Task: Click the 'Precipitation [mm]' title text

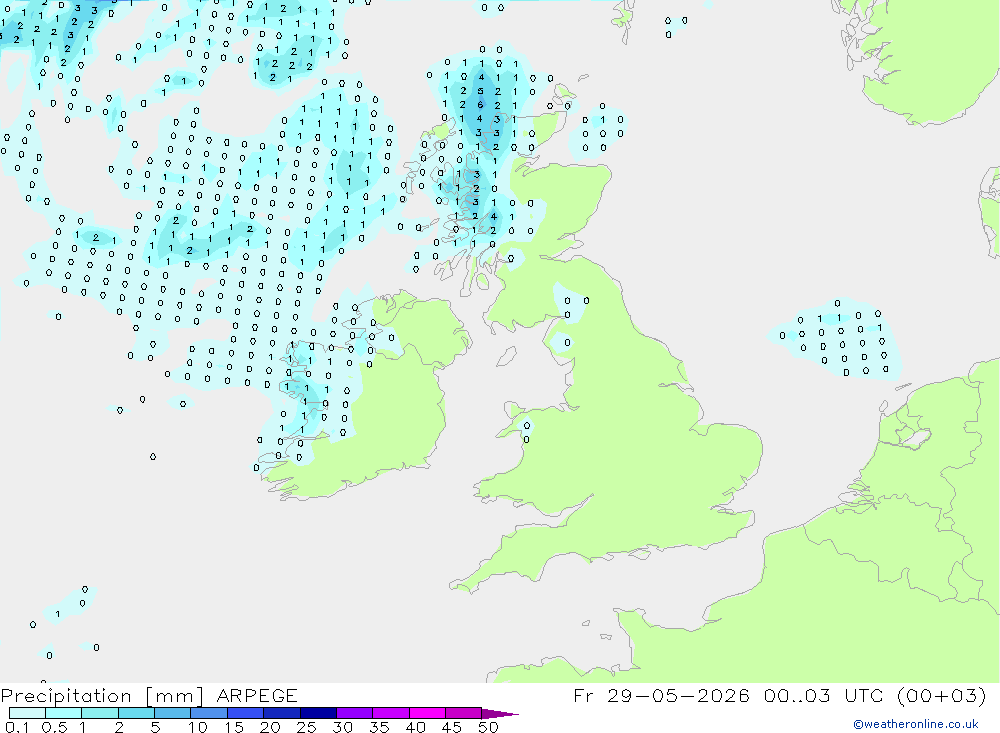Action: click(103, 695)
